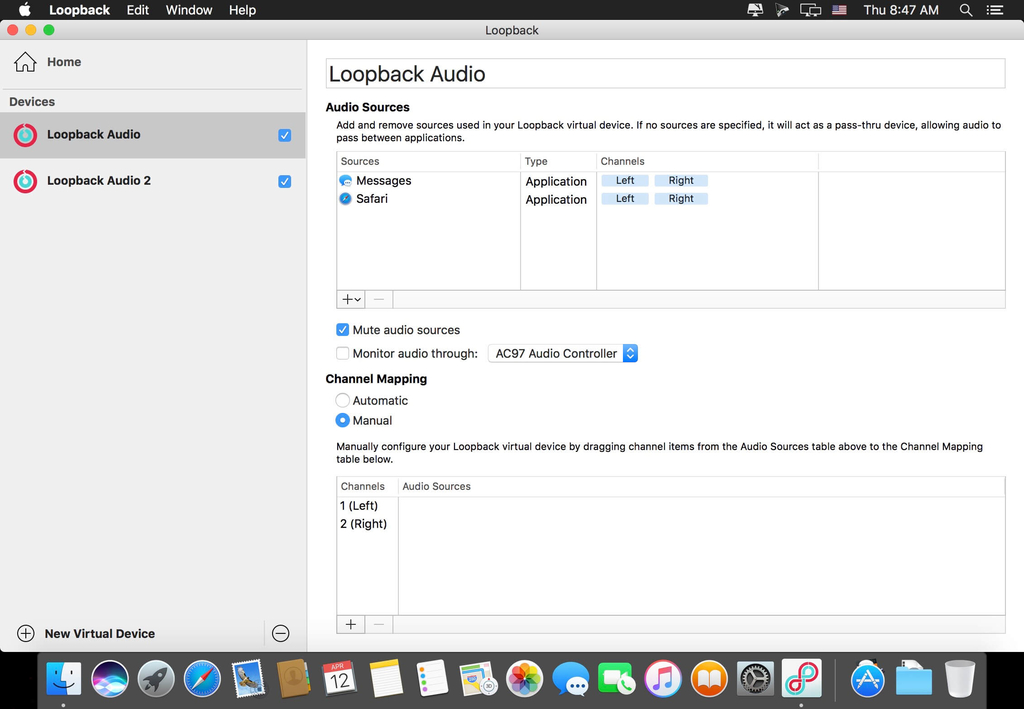Click the Messages source icon
1024x709 pixels.
click(x=346, y=181)
